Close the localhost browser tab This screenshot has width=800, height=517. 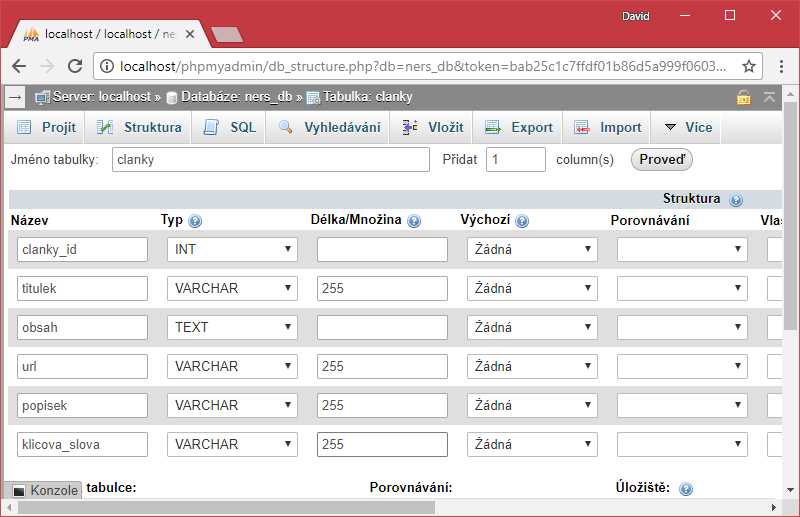(190, 34)
